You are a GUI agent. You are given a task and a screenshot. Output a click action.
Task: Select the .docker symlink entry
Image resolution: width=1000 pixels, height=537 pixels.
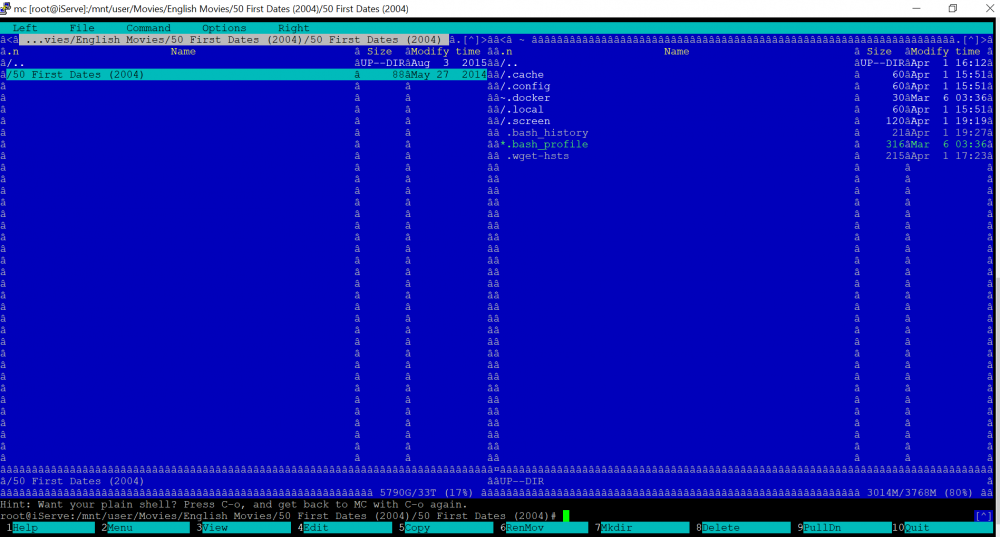[x=525, y=98]
